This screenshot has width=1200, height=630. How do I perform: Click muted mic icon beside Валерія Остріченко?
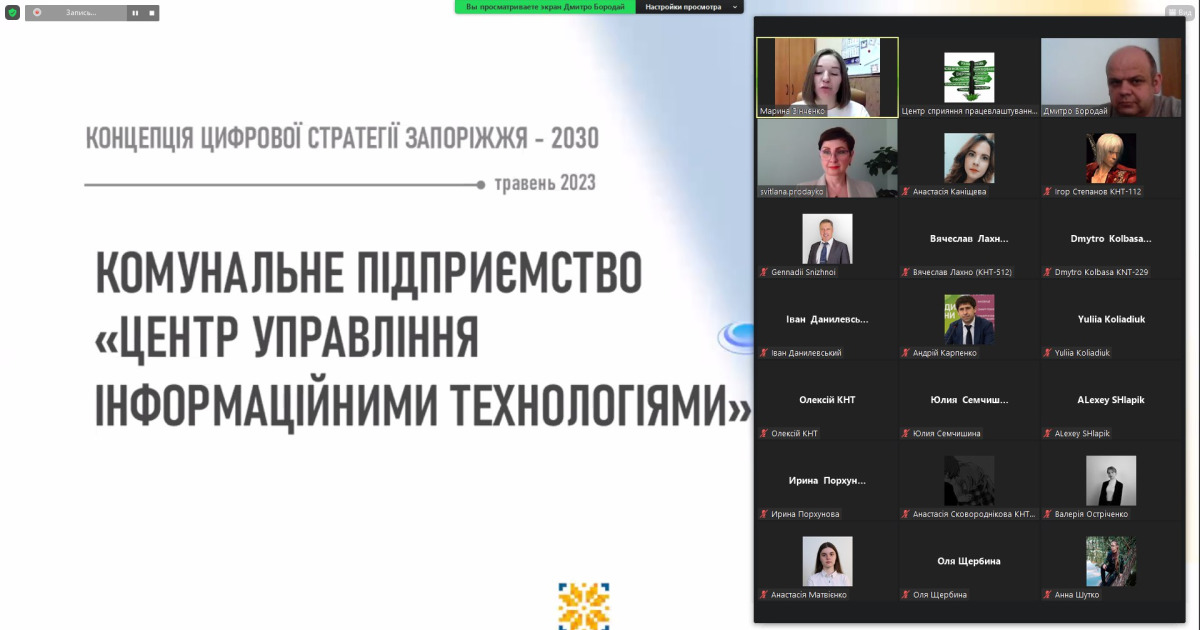pos(1048,515)
